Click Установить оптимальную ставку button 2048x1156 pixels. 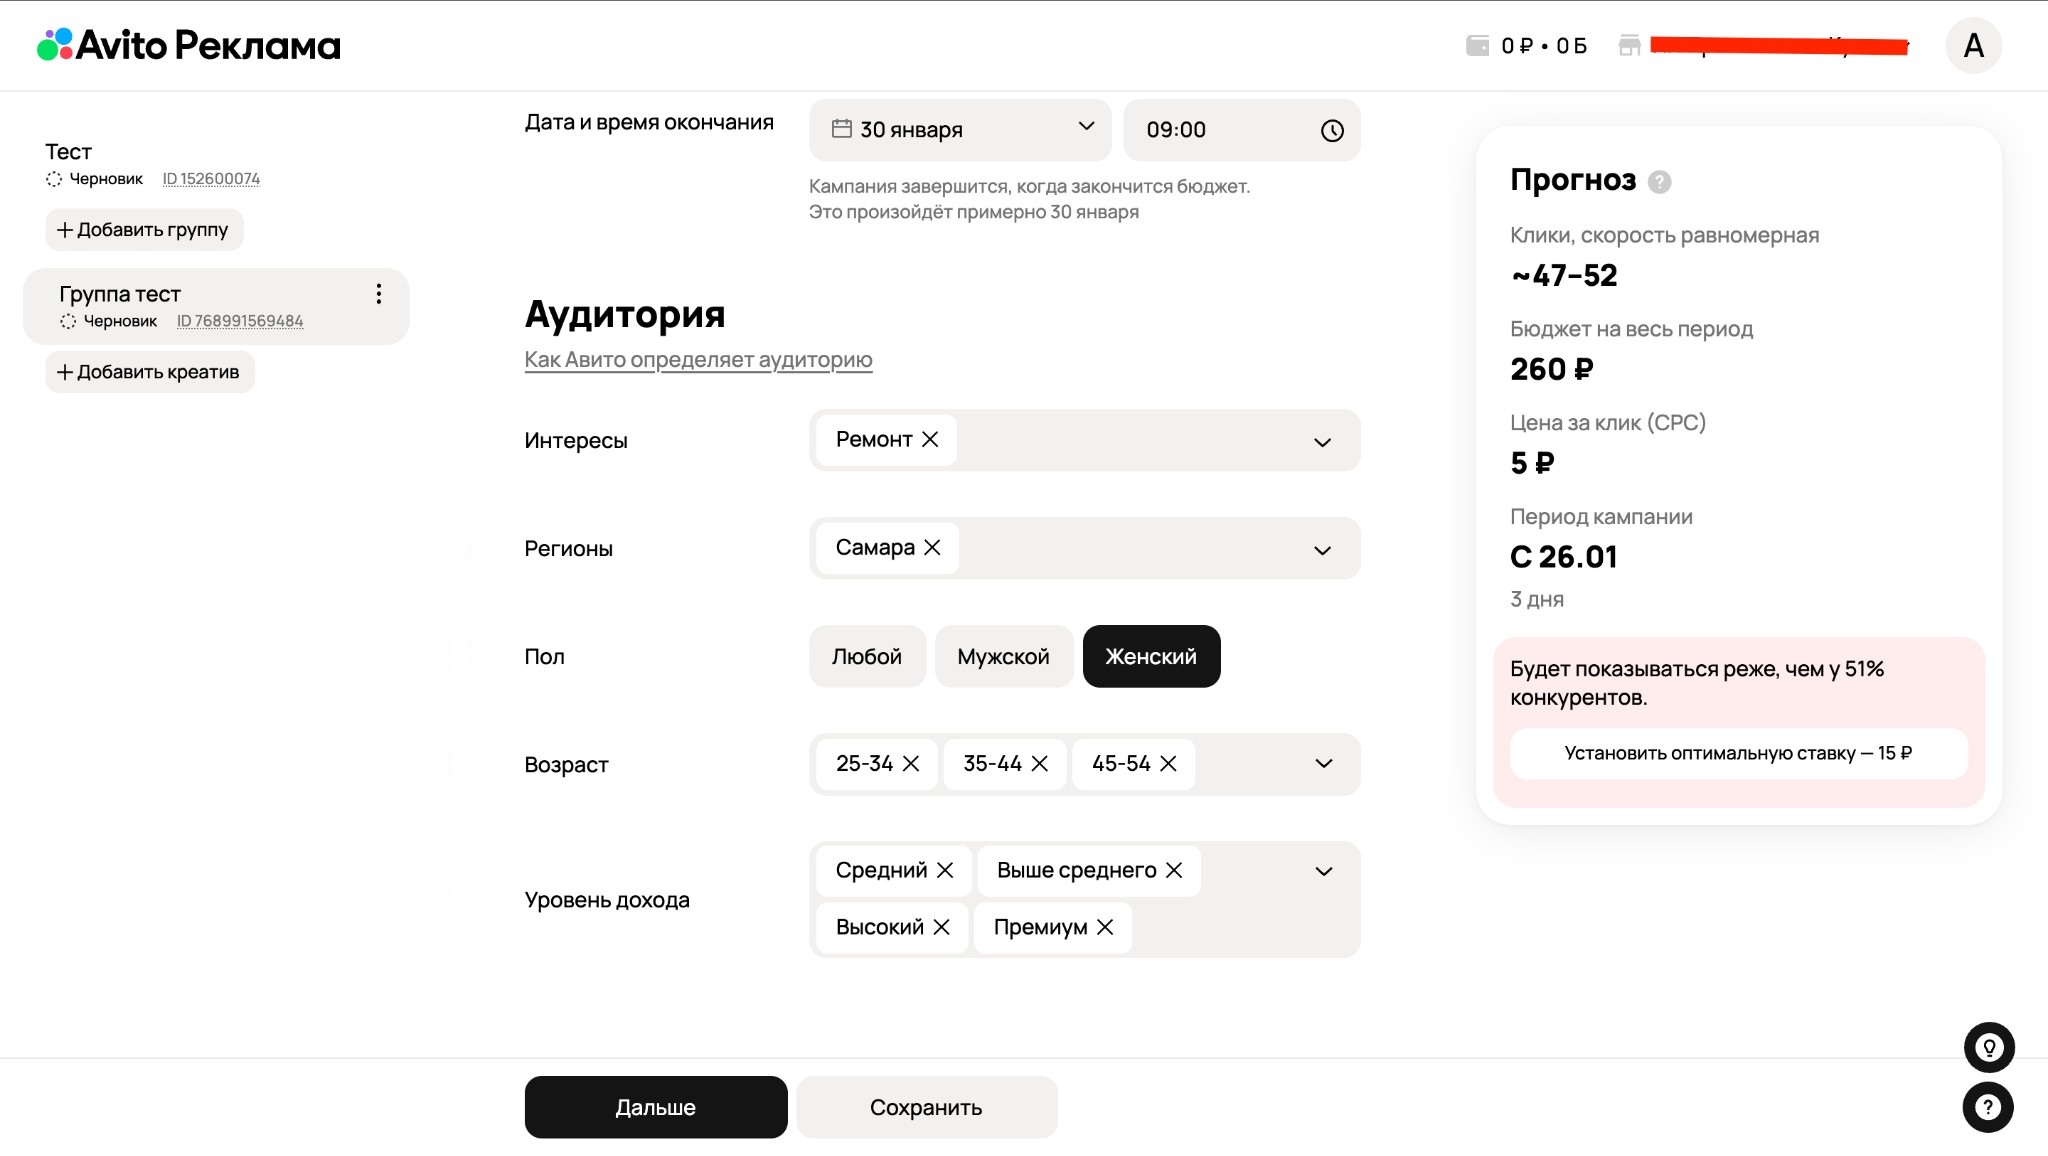1738,754
